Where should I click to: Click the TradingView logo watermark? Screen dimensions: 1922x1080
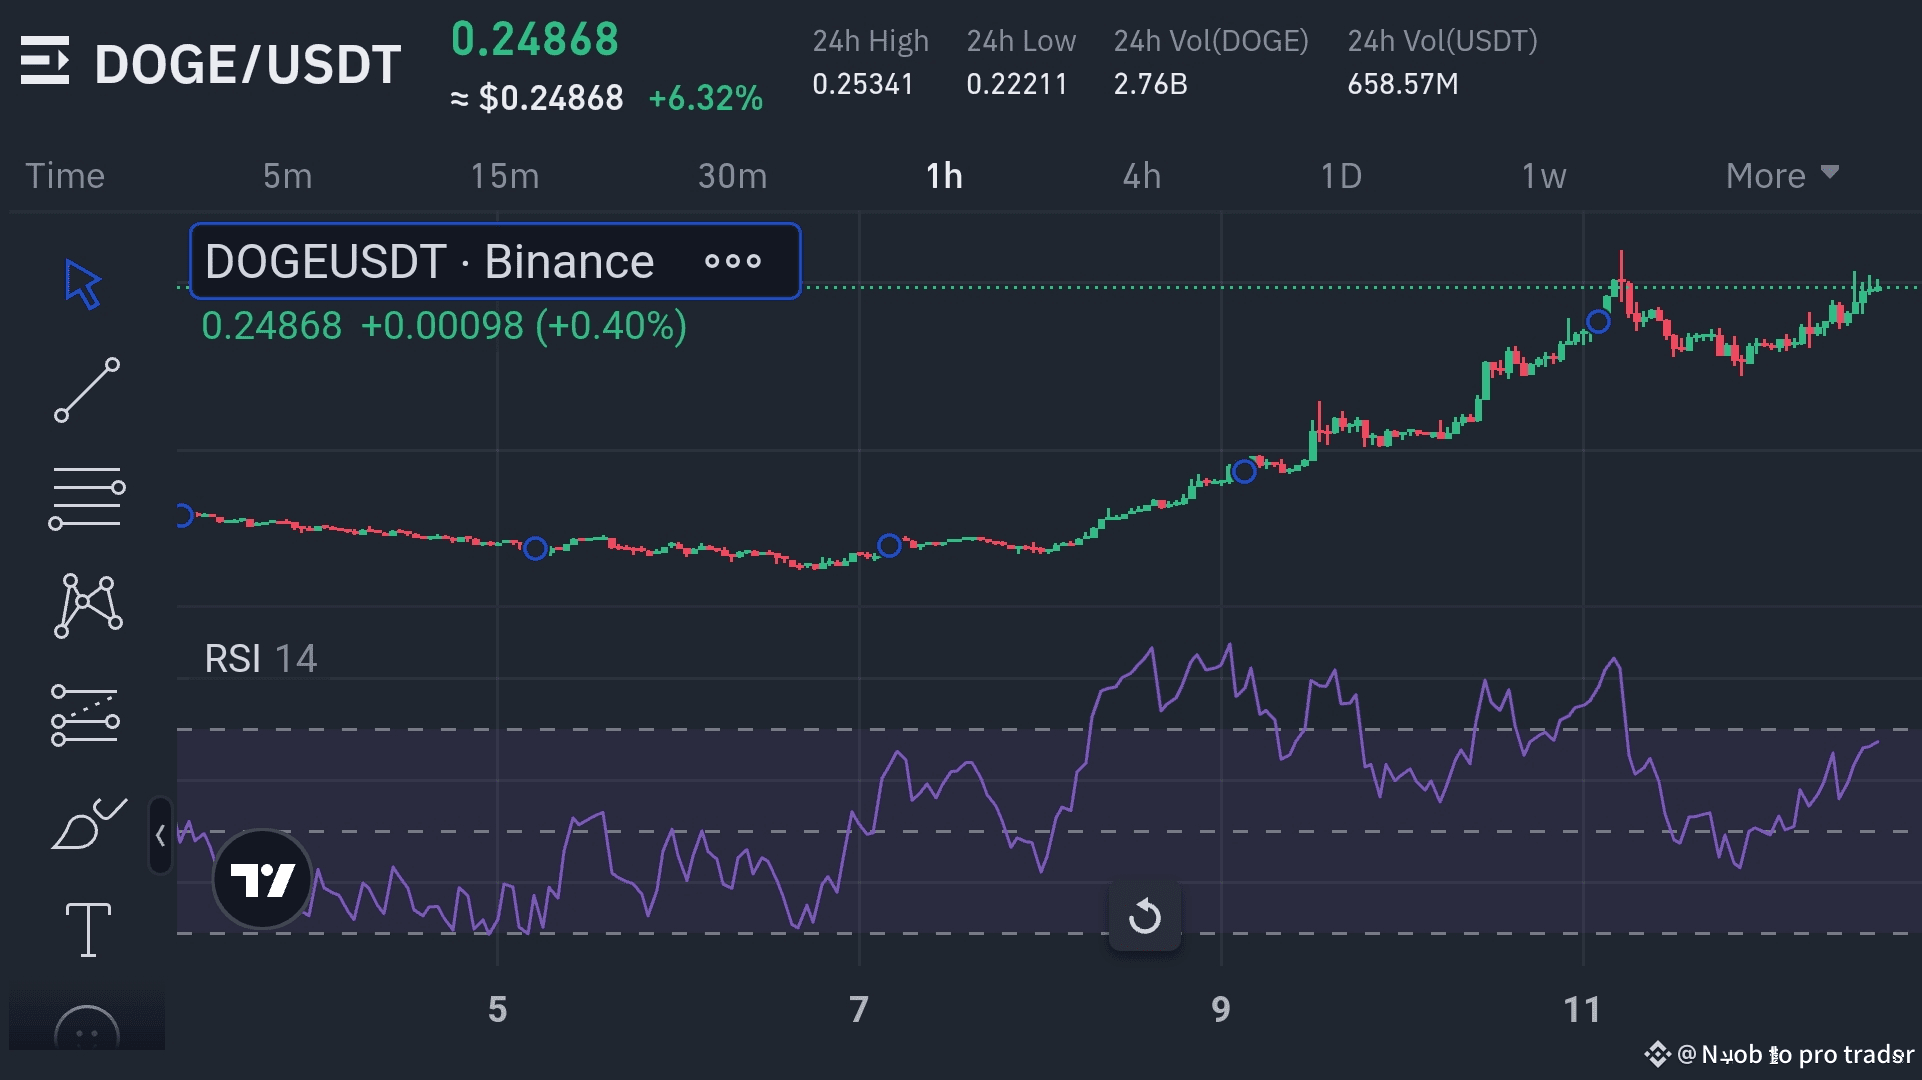pyautogui.click(x=261, y=880)
